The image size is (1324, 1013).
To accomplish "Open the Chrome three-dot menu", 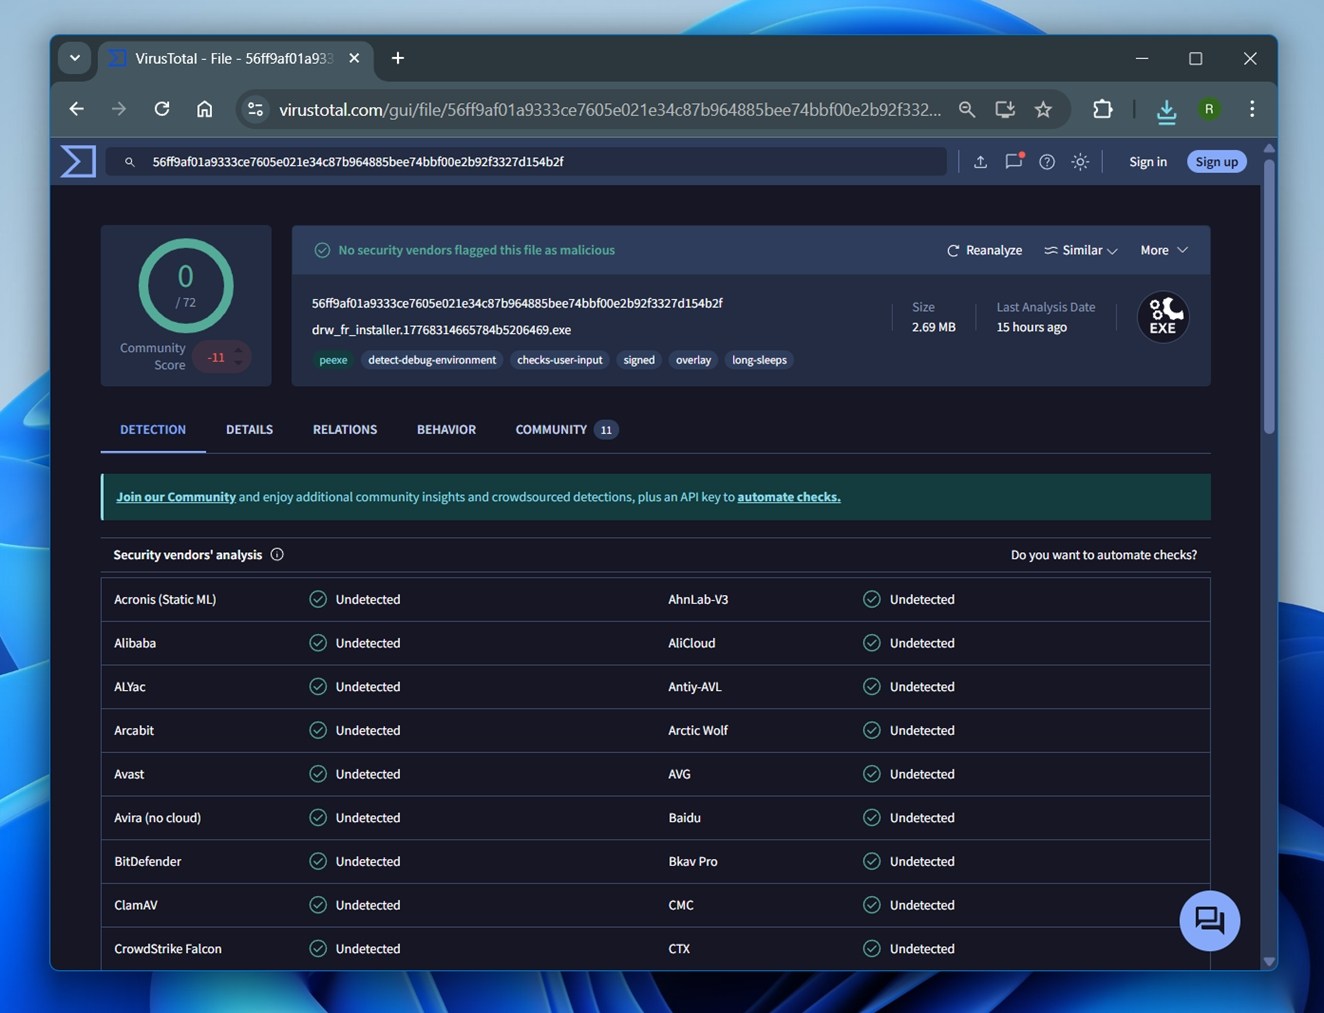I will click(x=1252, y=109).
